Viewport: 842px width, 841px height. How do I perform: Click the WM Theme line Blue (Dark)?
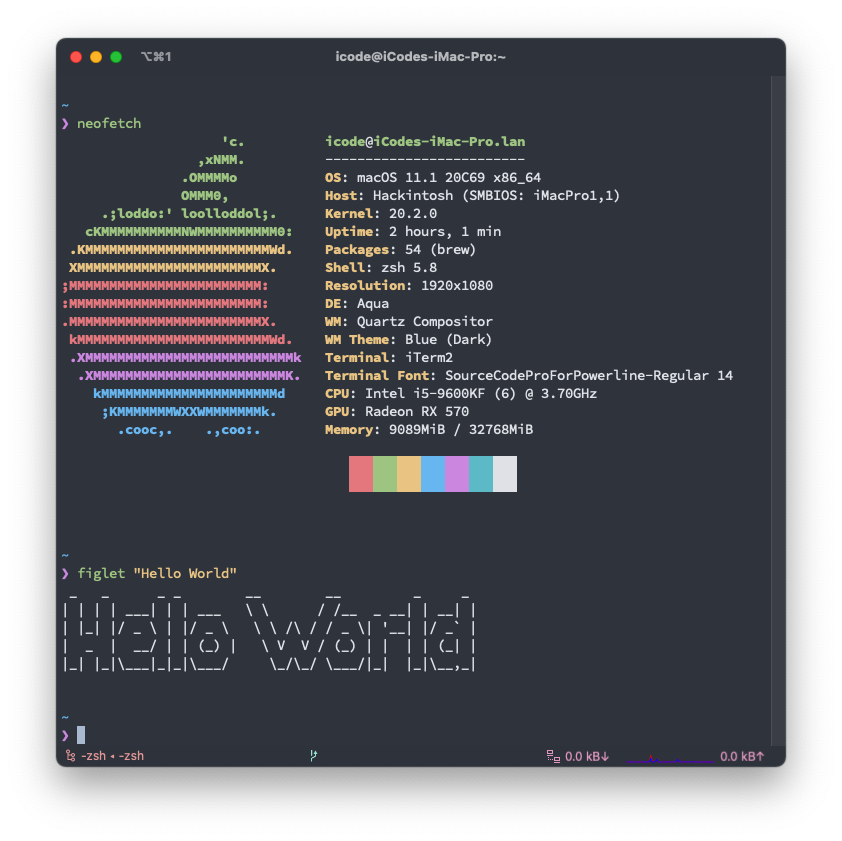[409, 339]
